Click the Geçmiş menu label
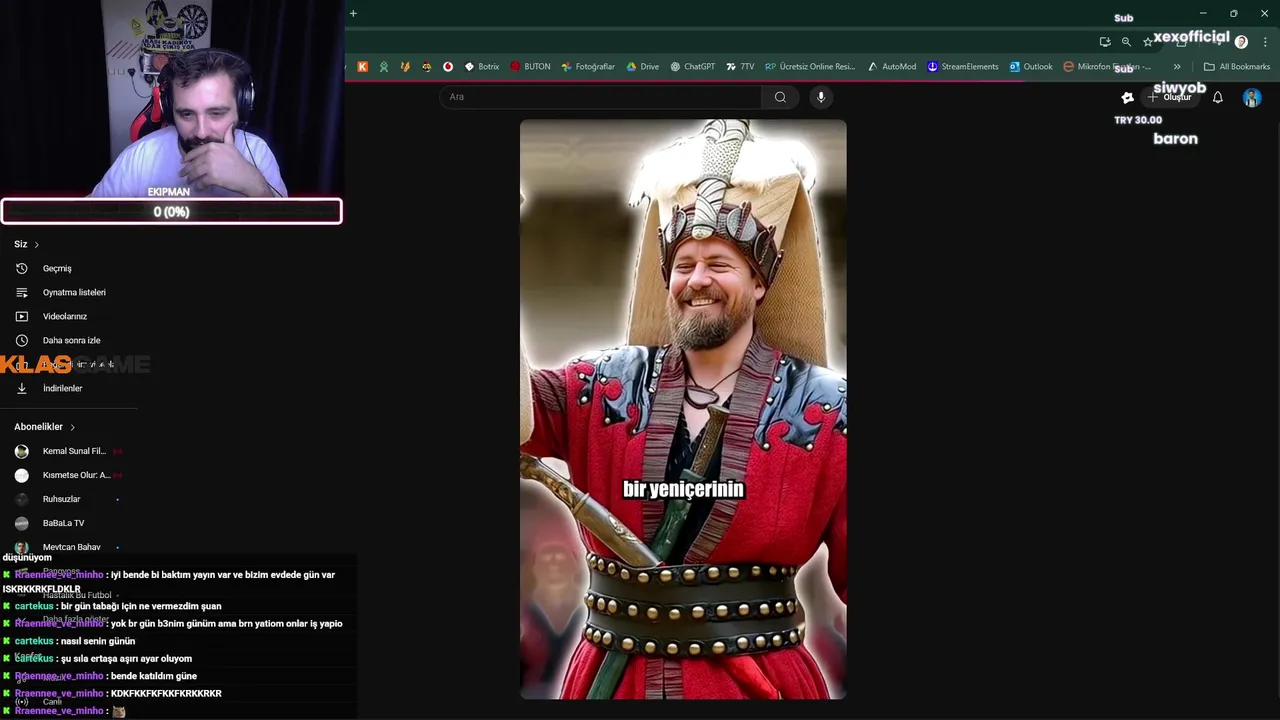1280x720 pixels. [57, 268]
